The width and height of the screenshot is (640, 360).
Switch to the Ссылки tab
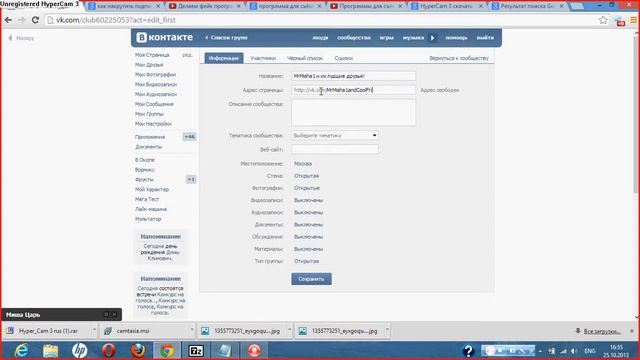(x=344, y=58)
